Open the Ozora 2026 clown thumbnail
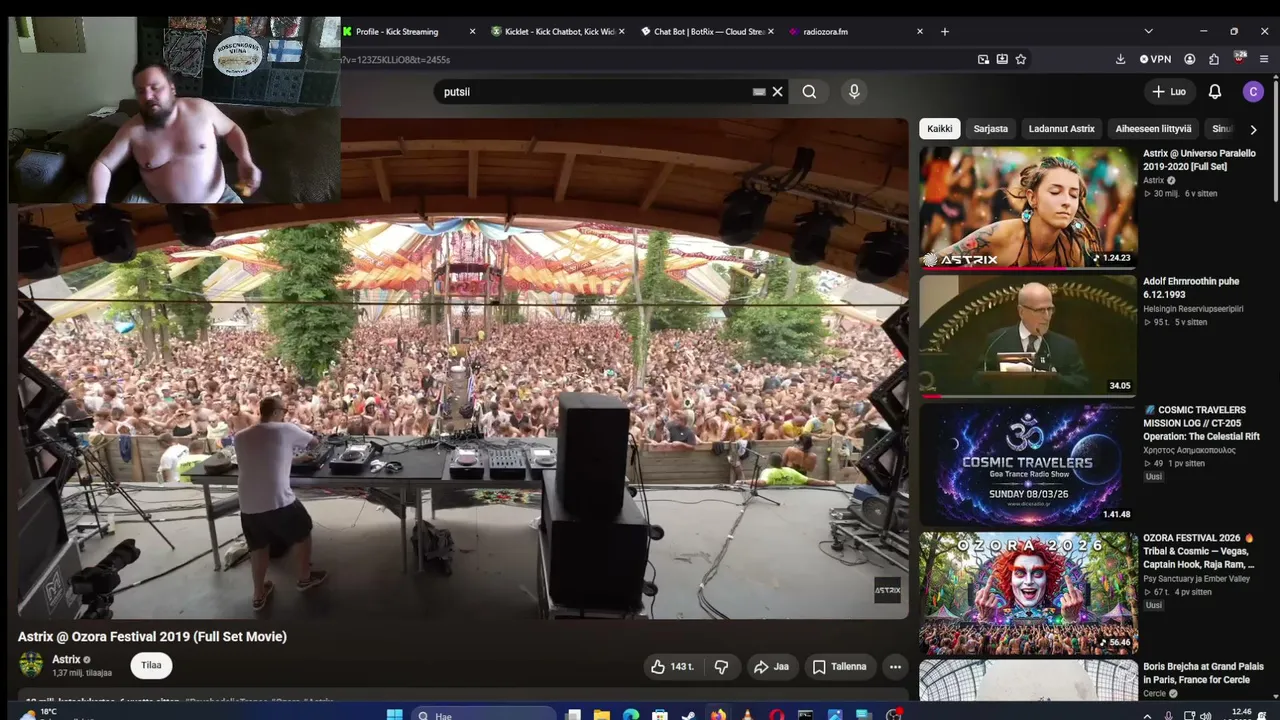Image resolution: width=1280 pixels, height=720 pixels. point(1028,592)
